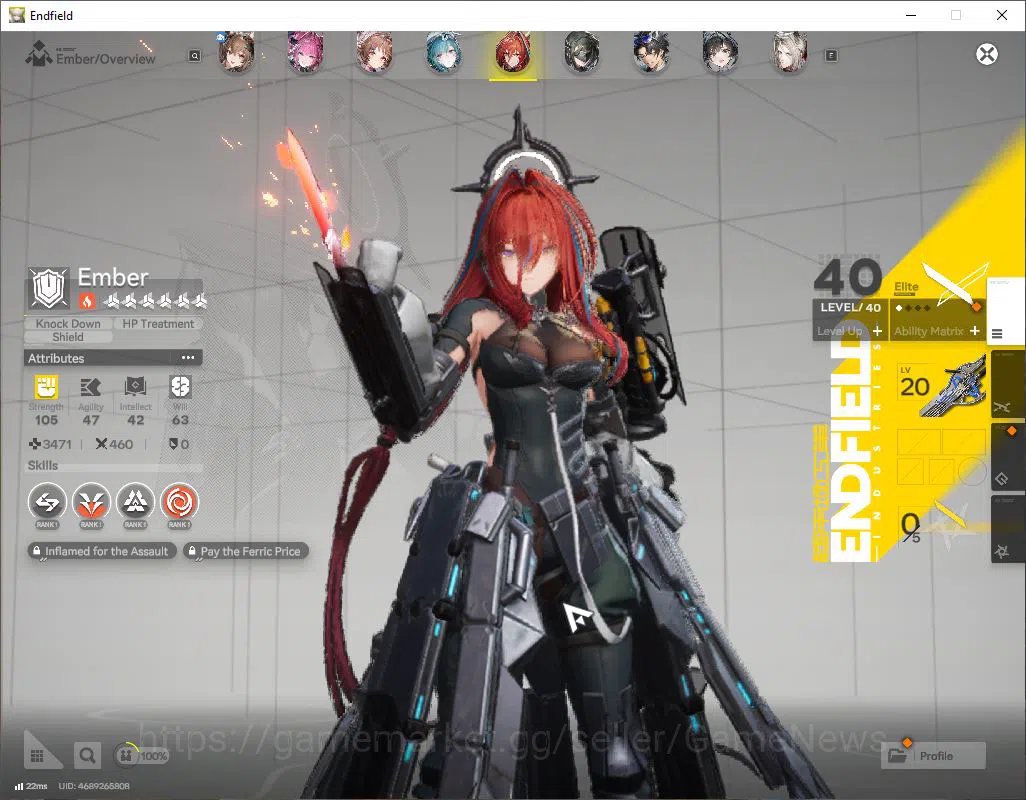Open the Profile folder button
Viewport: 1026px width, 800px height.
pos(934,756)
